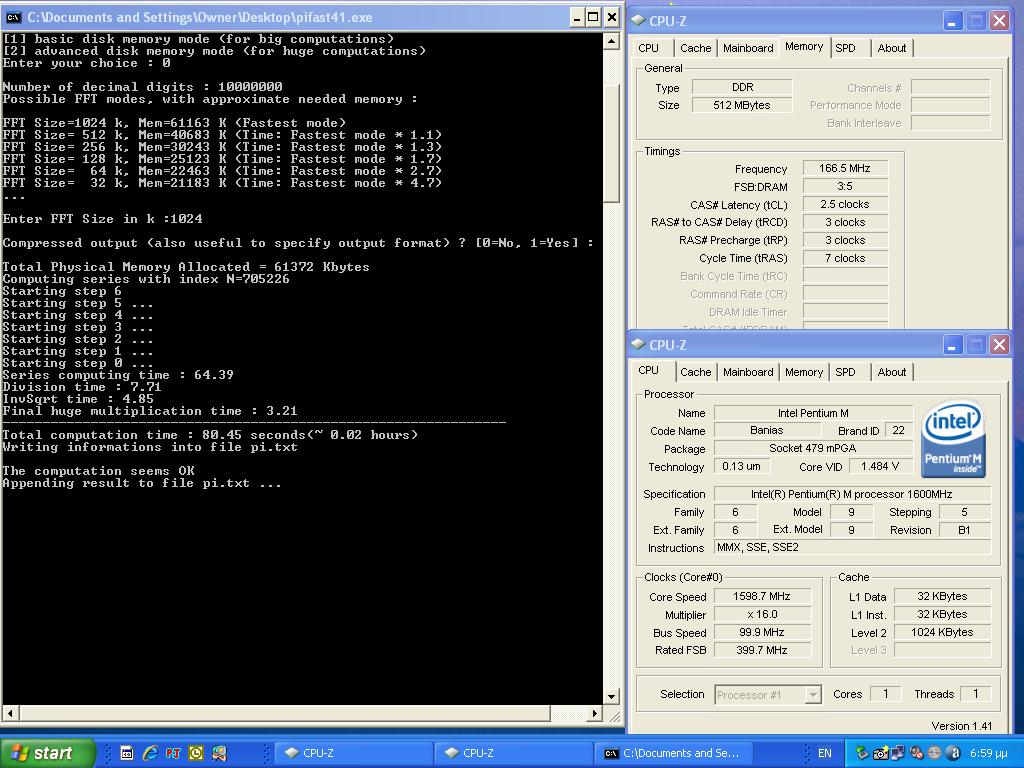Click the CPU-Z title icon in Memory window

[639, 20]
